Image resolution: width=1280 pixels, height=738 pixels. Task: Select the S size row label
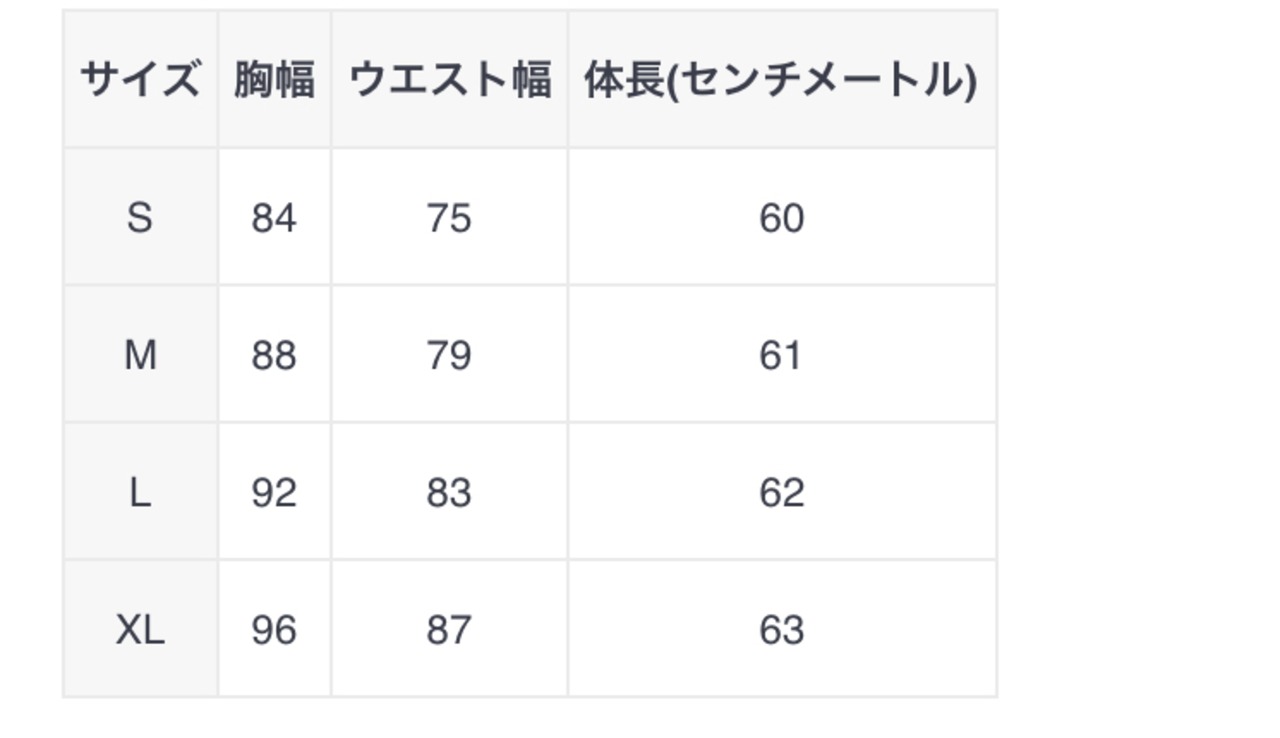point(140,217)
